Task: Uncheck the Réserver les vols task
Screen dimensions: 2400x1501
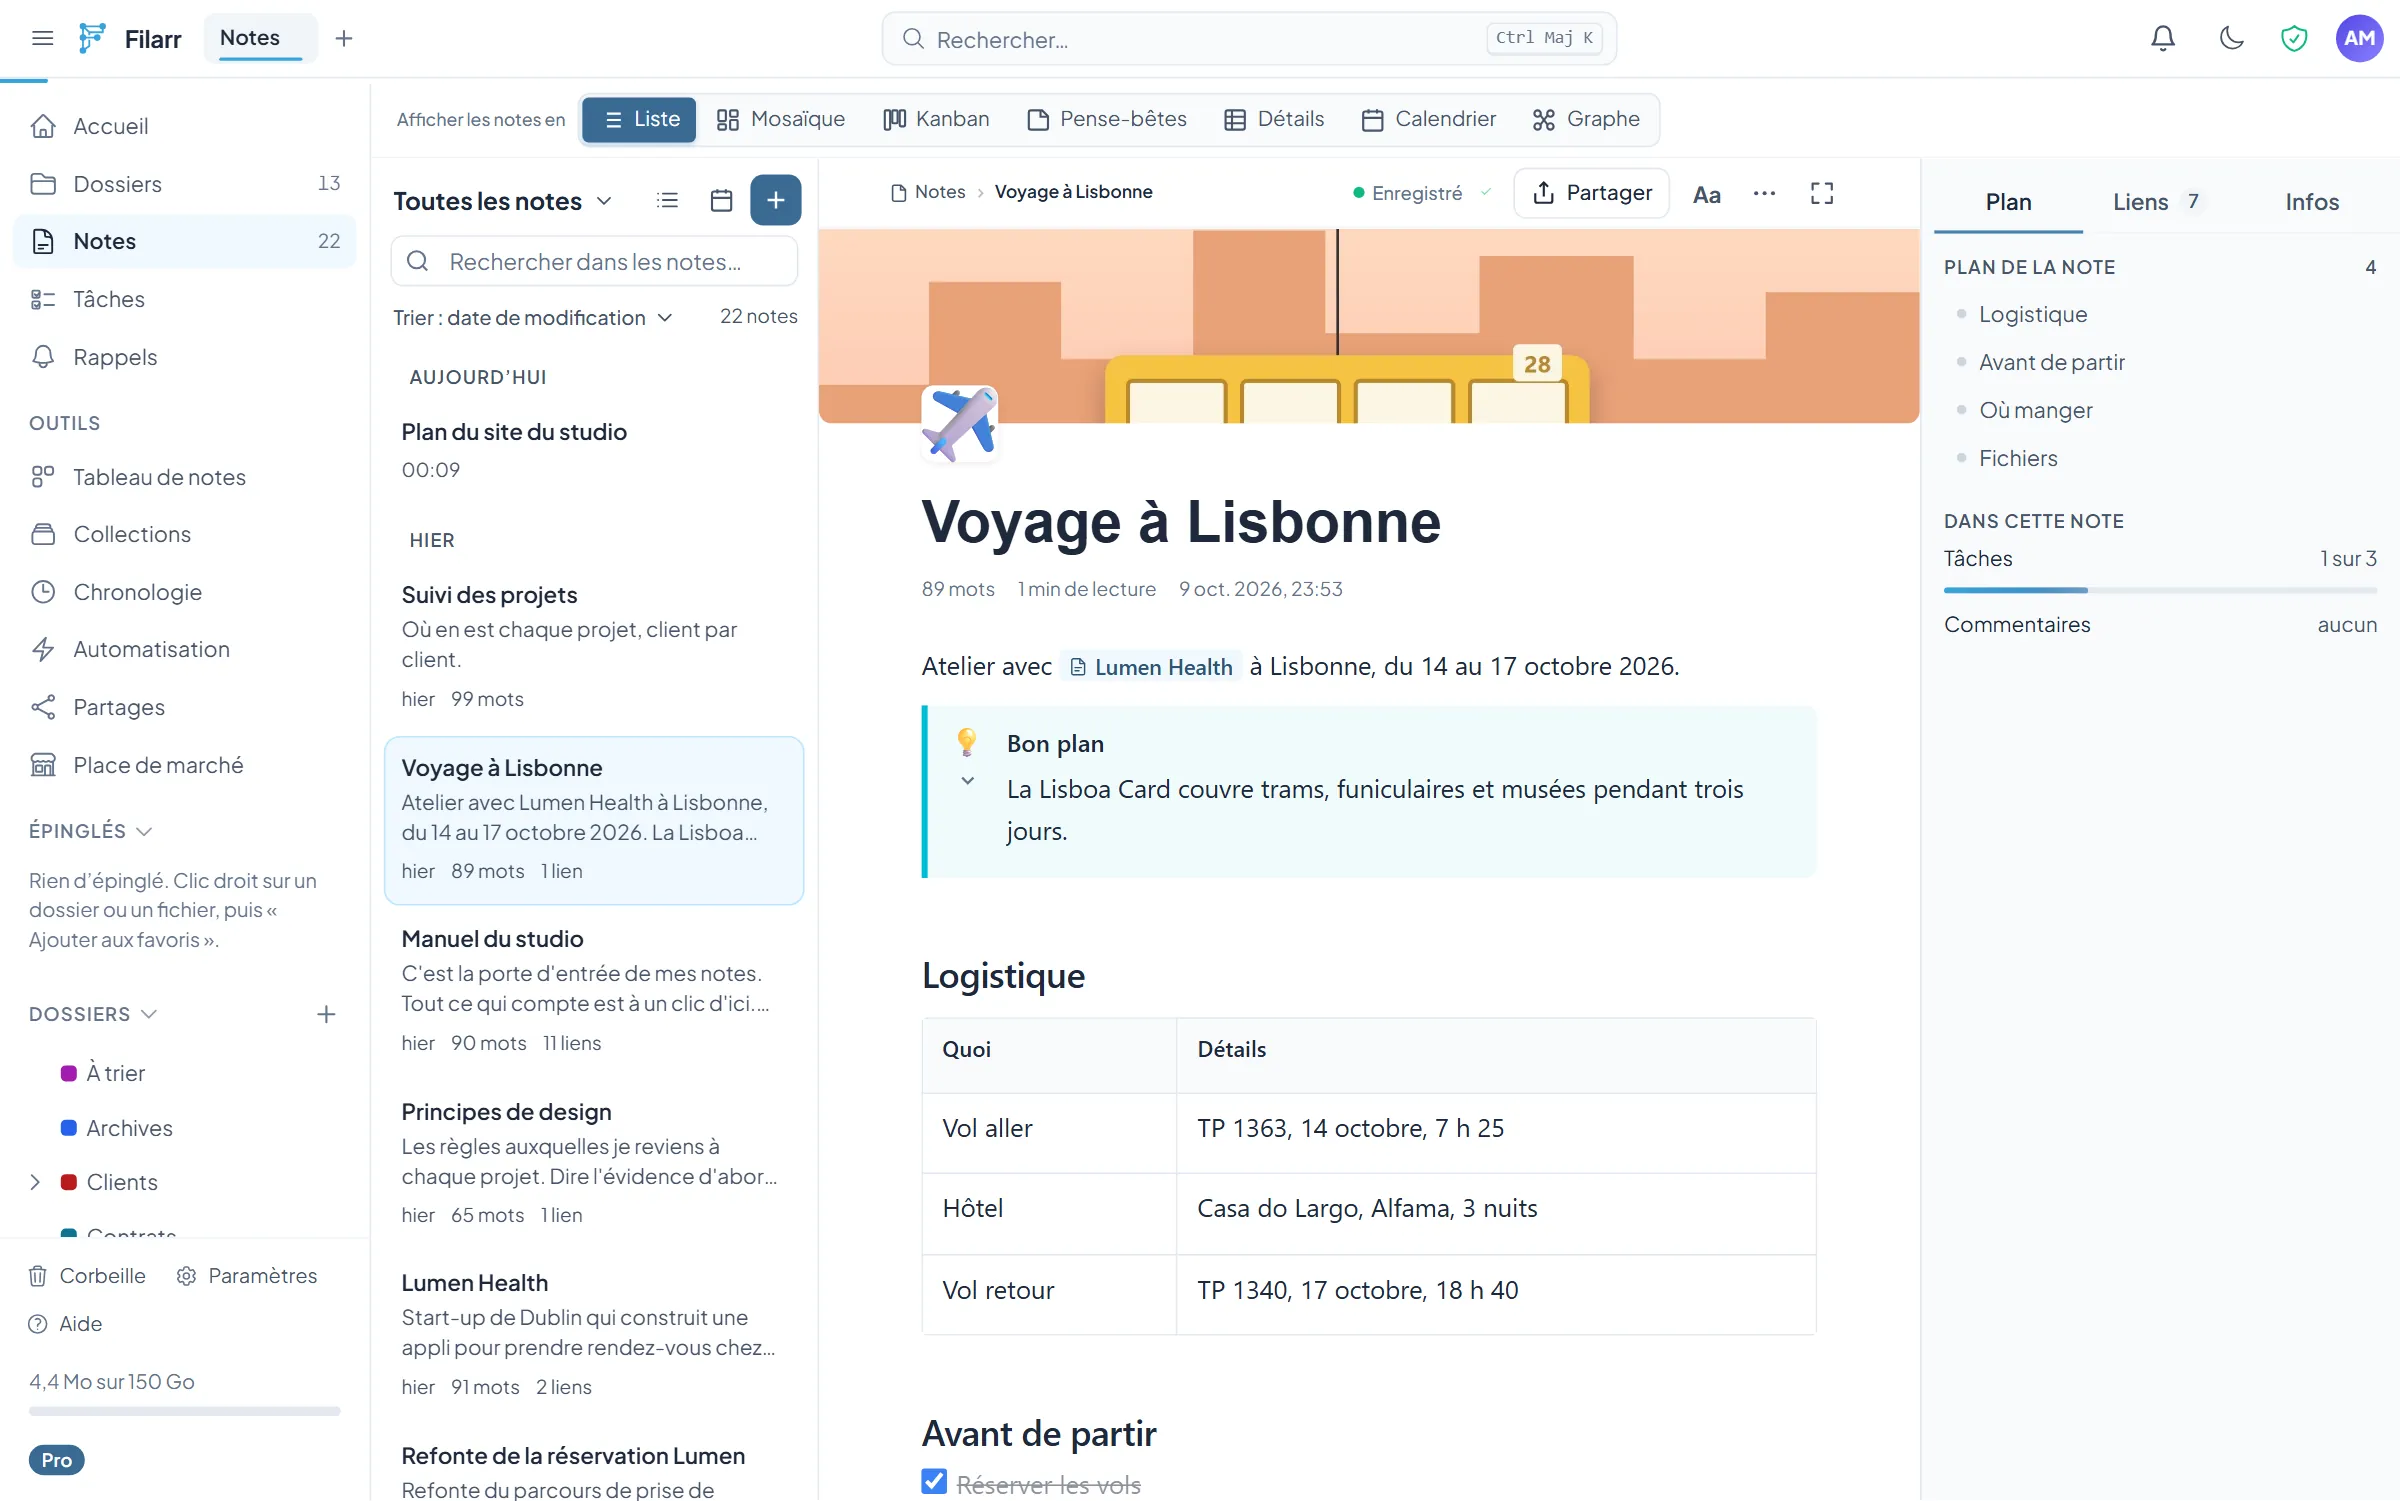Action: coord(934,1482)
